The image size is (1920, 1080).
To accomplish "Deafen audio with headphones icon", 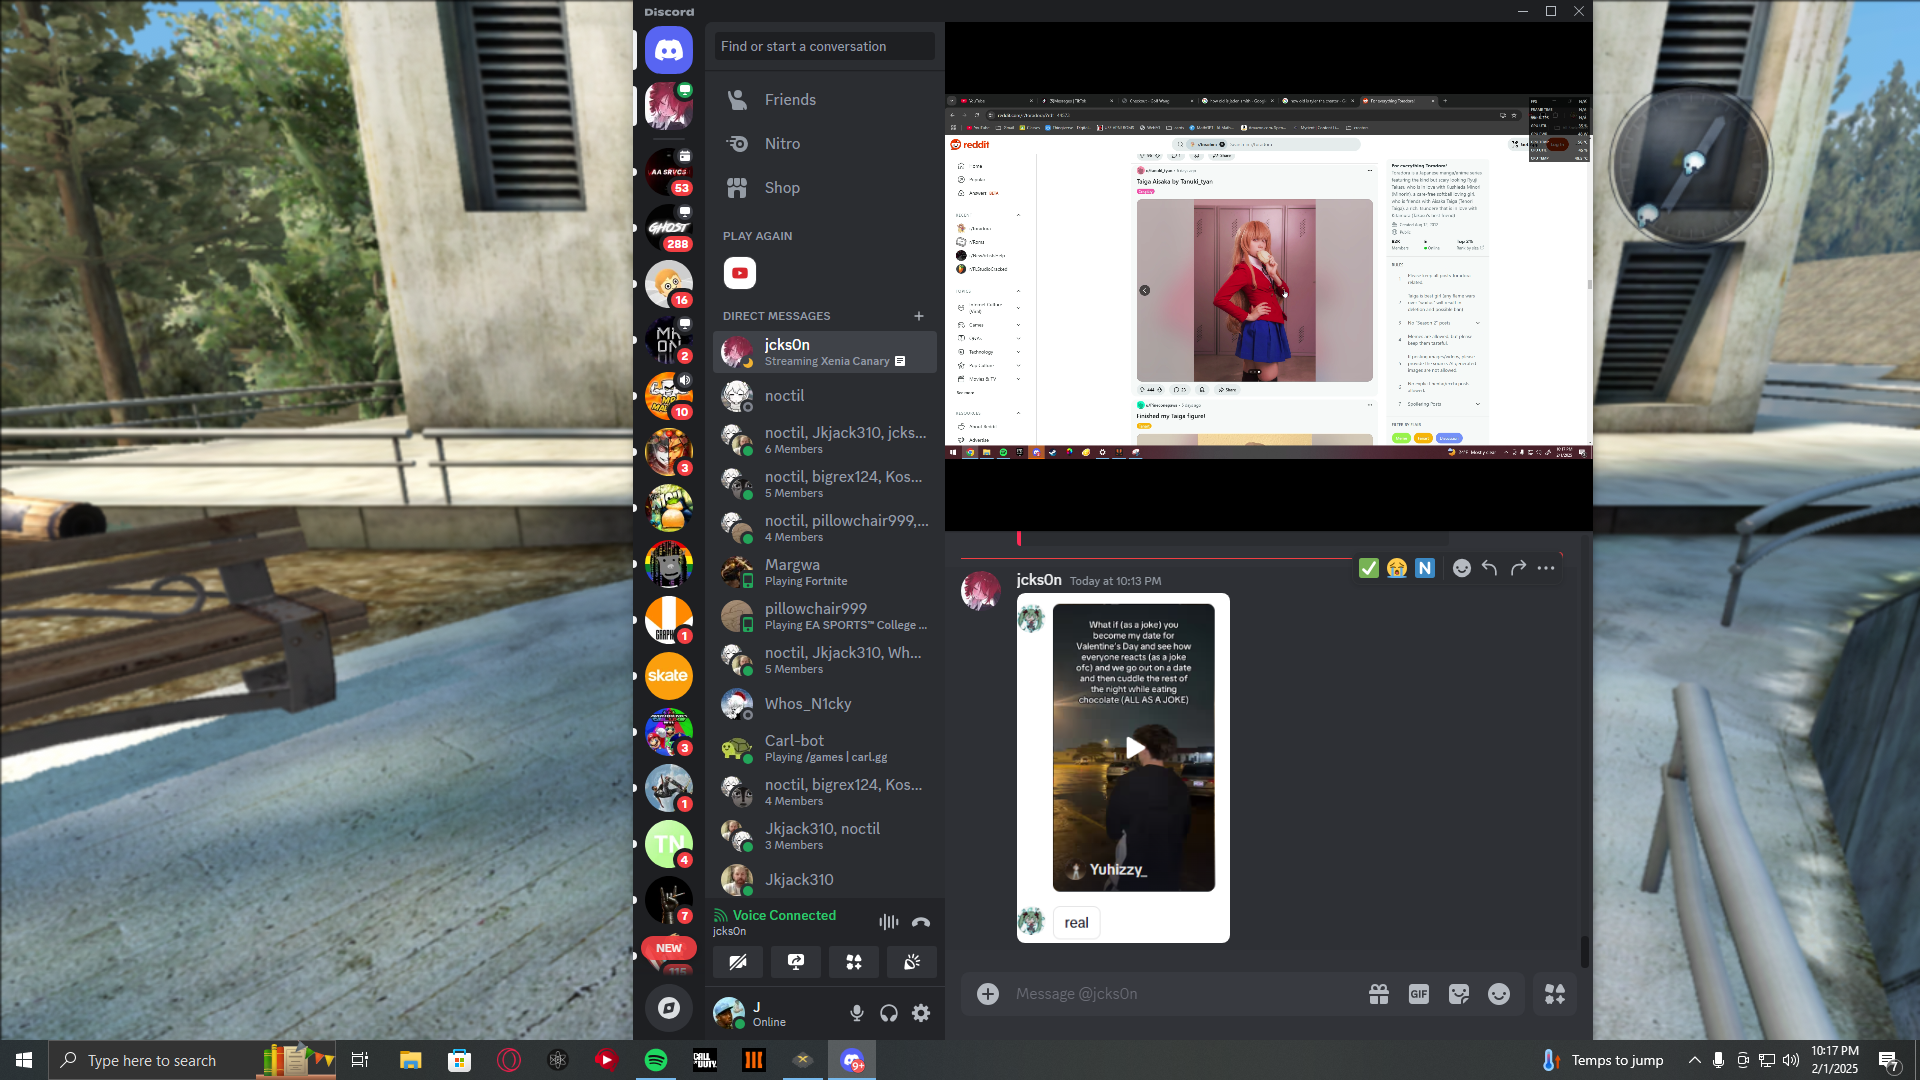I will (x=889, y=1013).
